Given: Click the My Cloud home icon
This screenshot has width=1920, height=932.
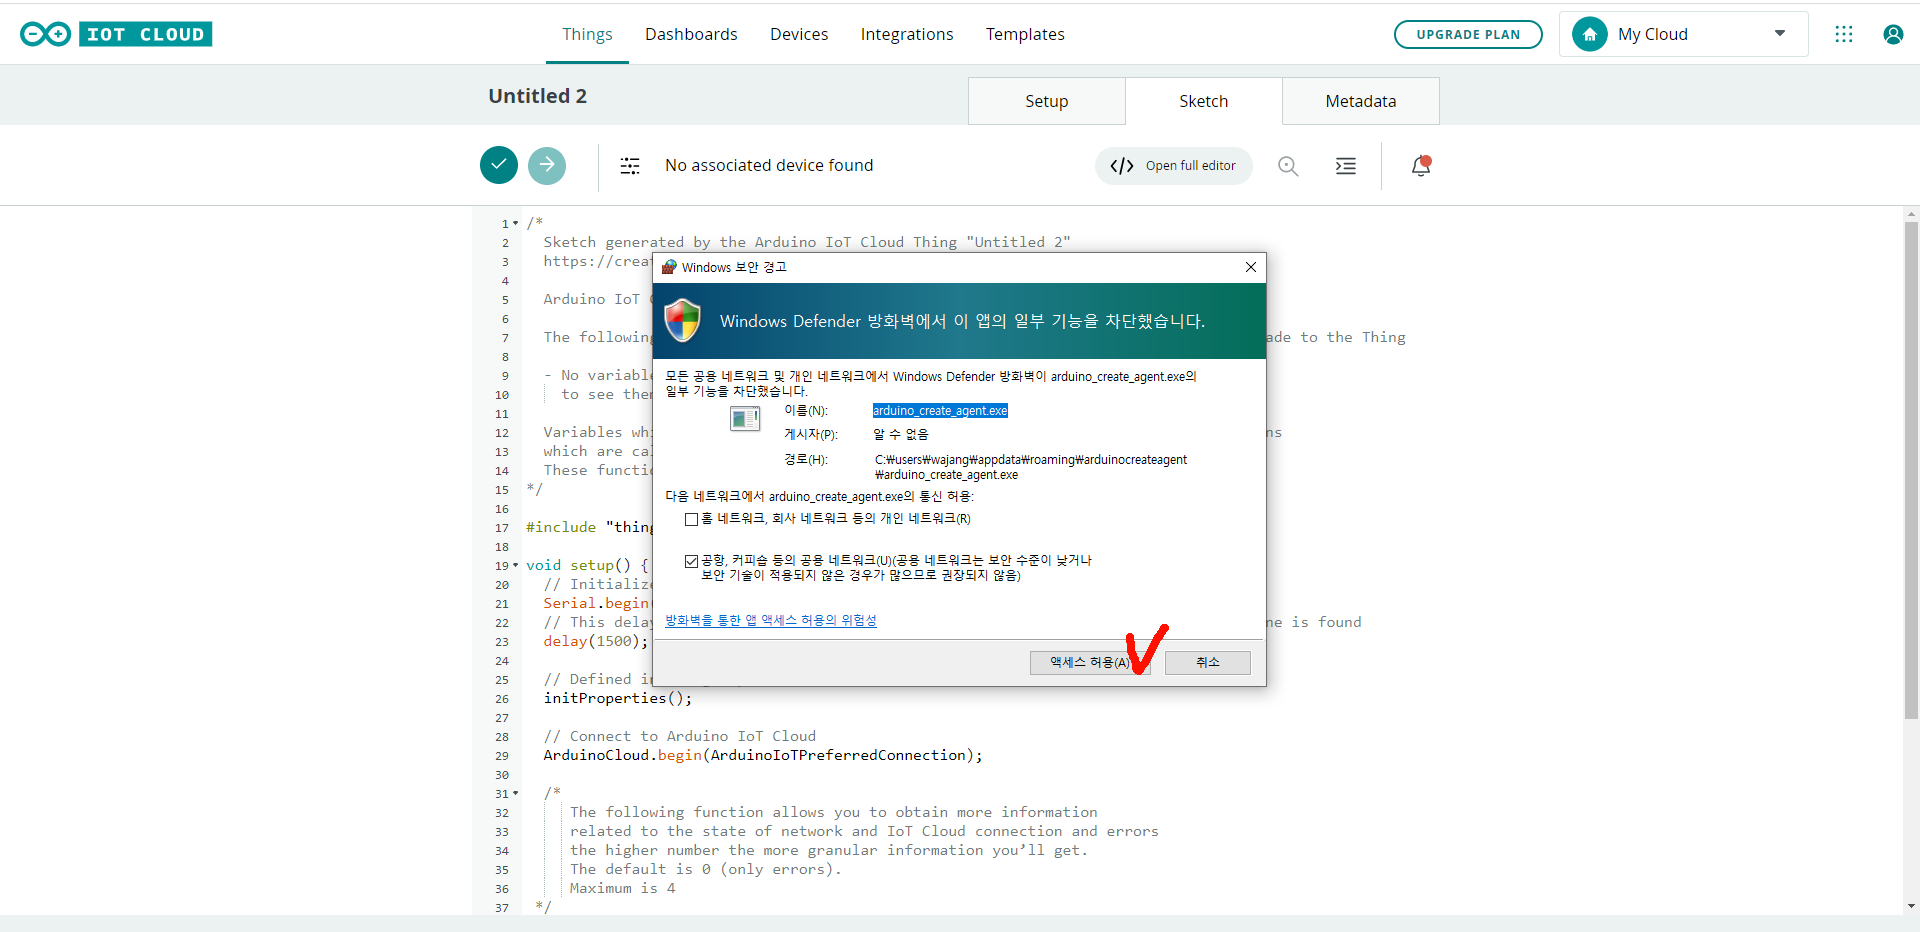Looking at the screenshot, I should [1590, 34].
